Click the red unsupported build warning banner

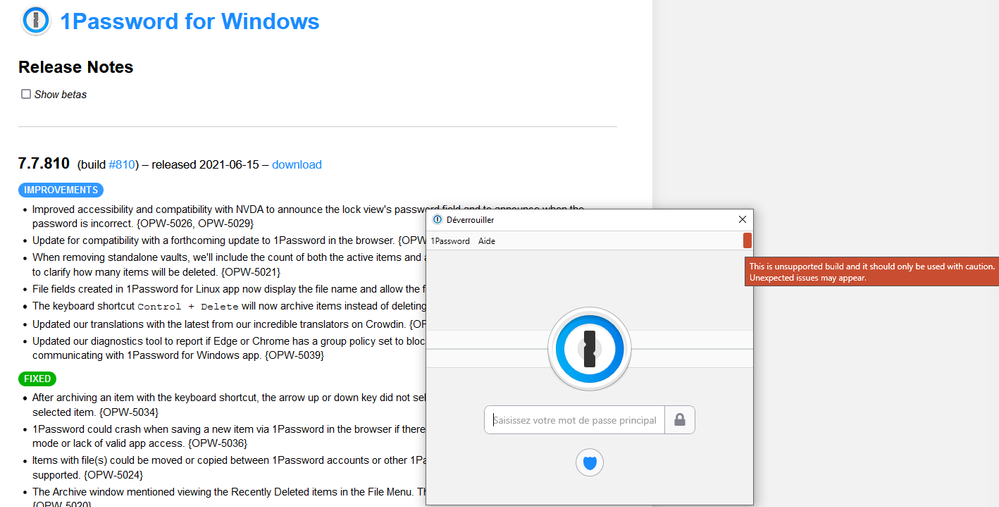(871, 272)
